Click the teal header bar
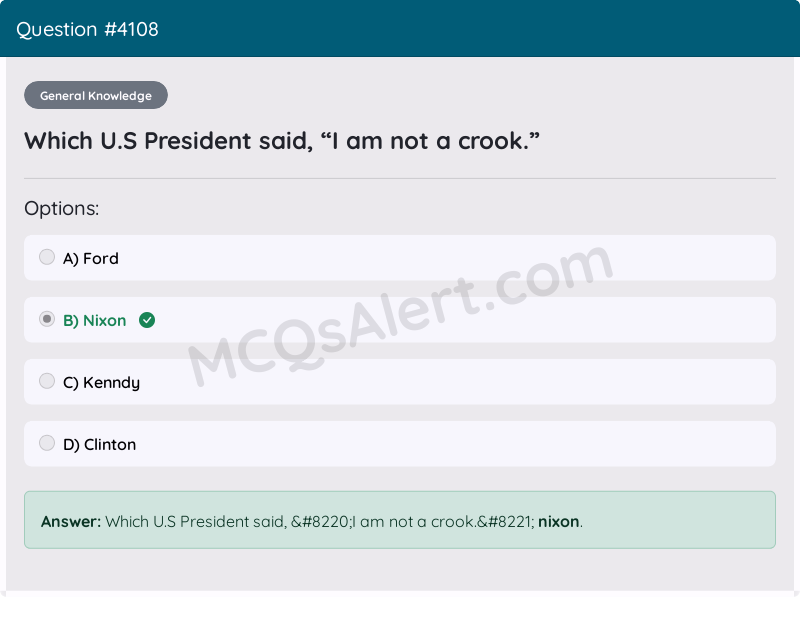800x621 pixels. (400, 29)
